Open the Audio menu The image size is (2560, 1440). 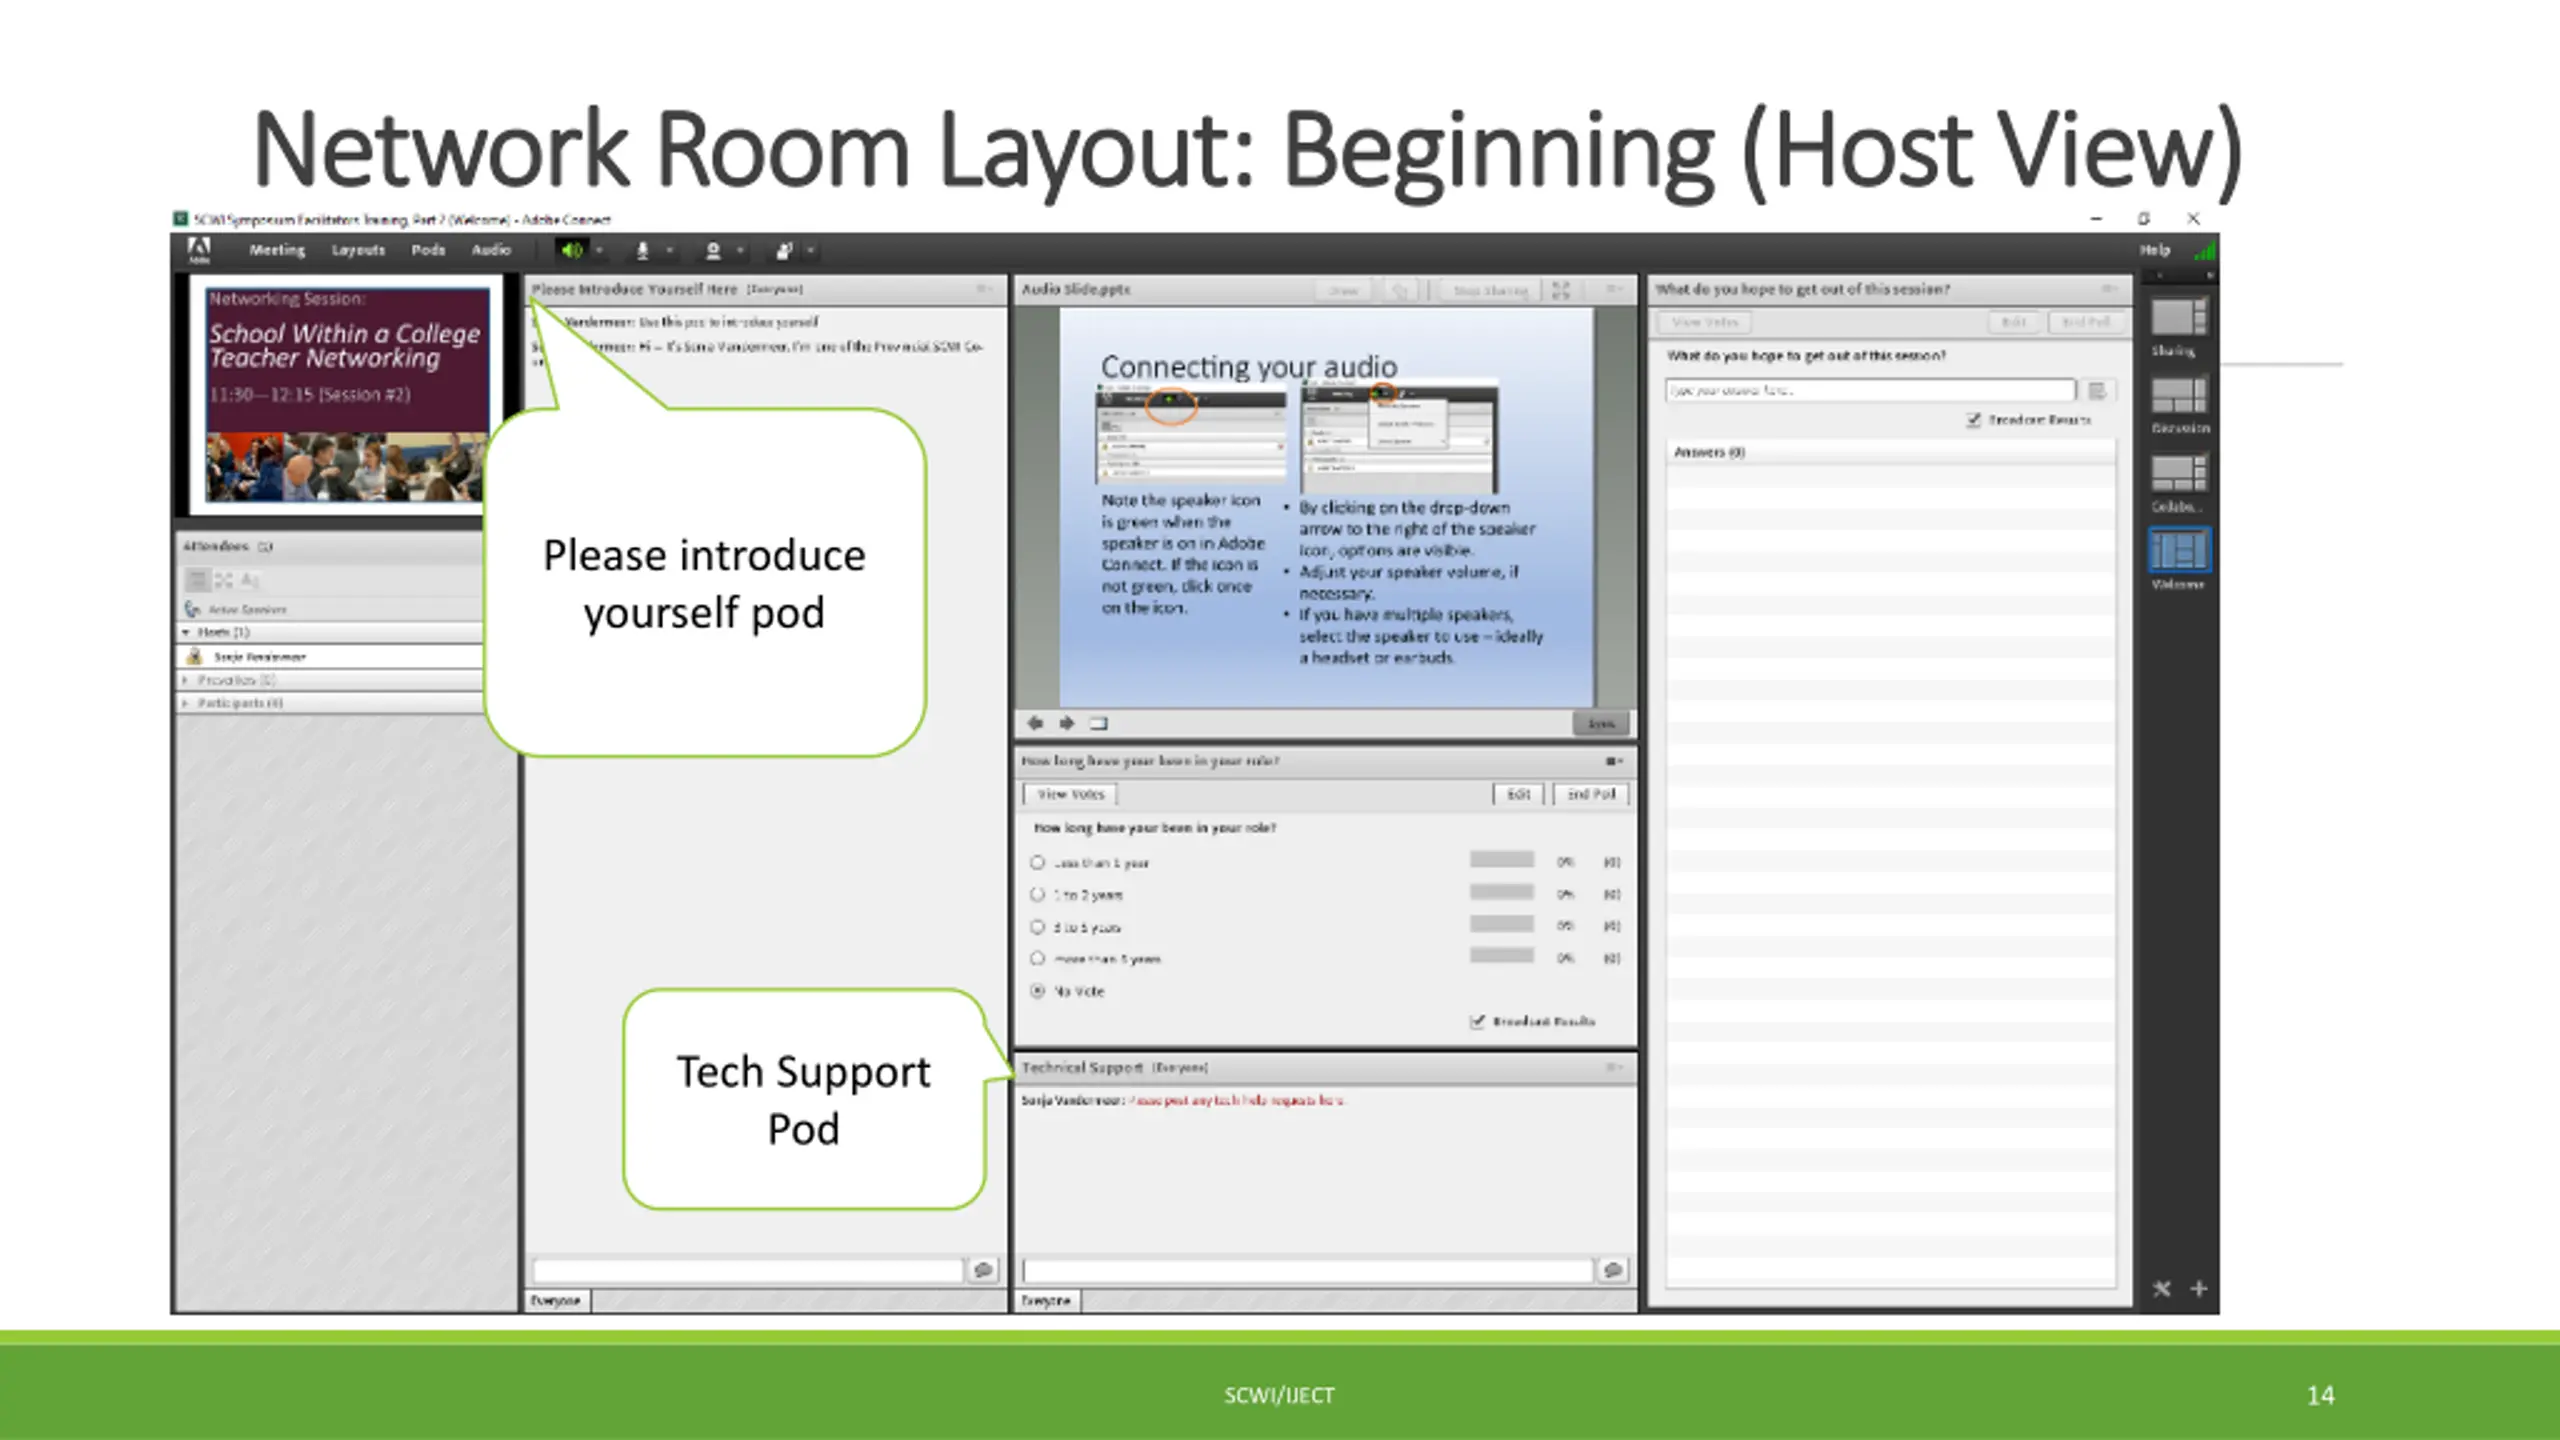(x=491, y=250)
